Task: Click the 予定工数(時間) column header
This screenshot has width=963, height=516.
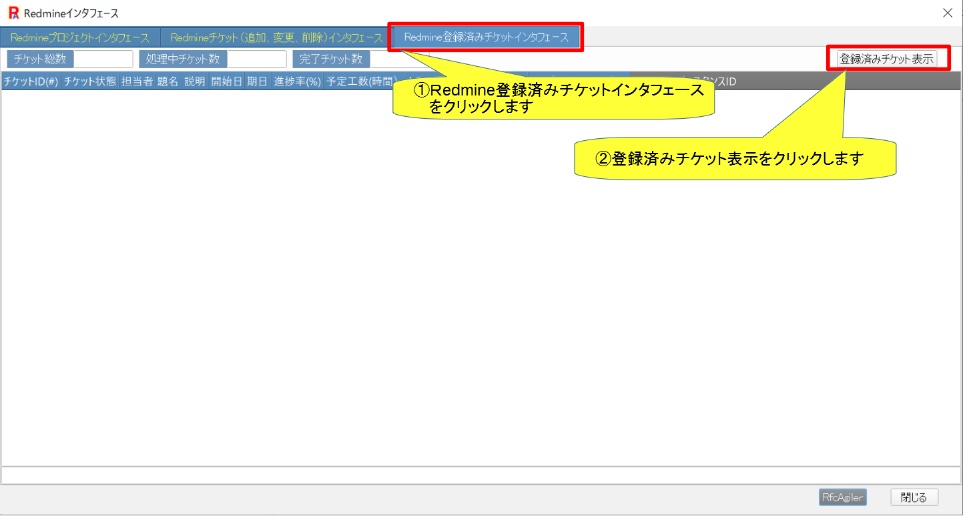Action: tap(361, 81)
